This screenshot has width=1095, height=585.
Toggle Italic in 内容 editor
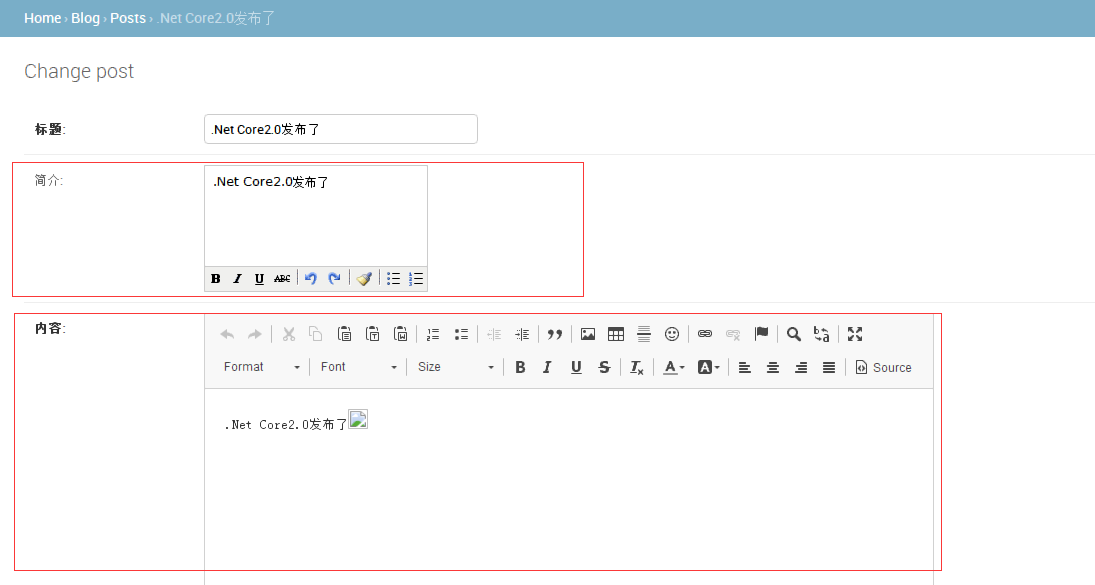click(x=548, y=367)
